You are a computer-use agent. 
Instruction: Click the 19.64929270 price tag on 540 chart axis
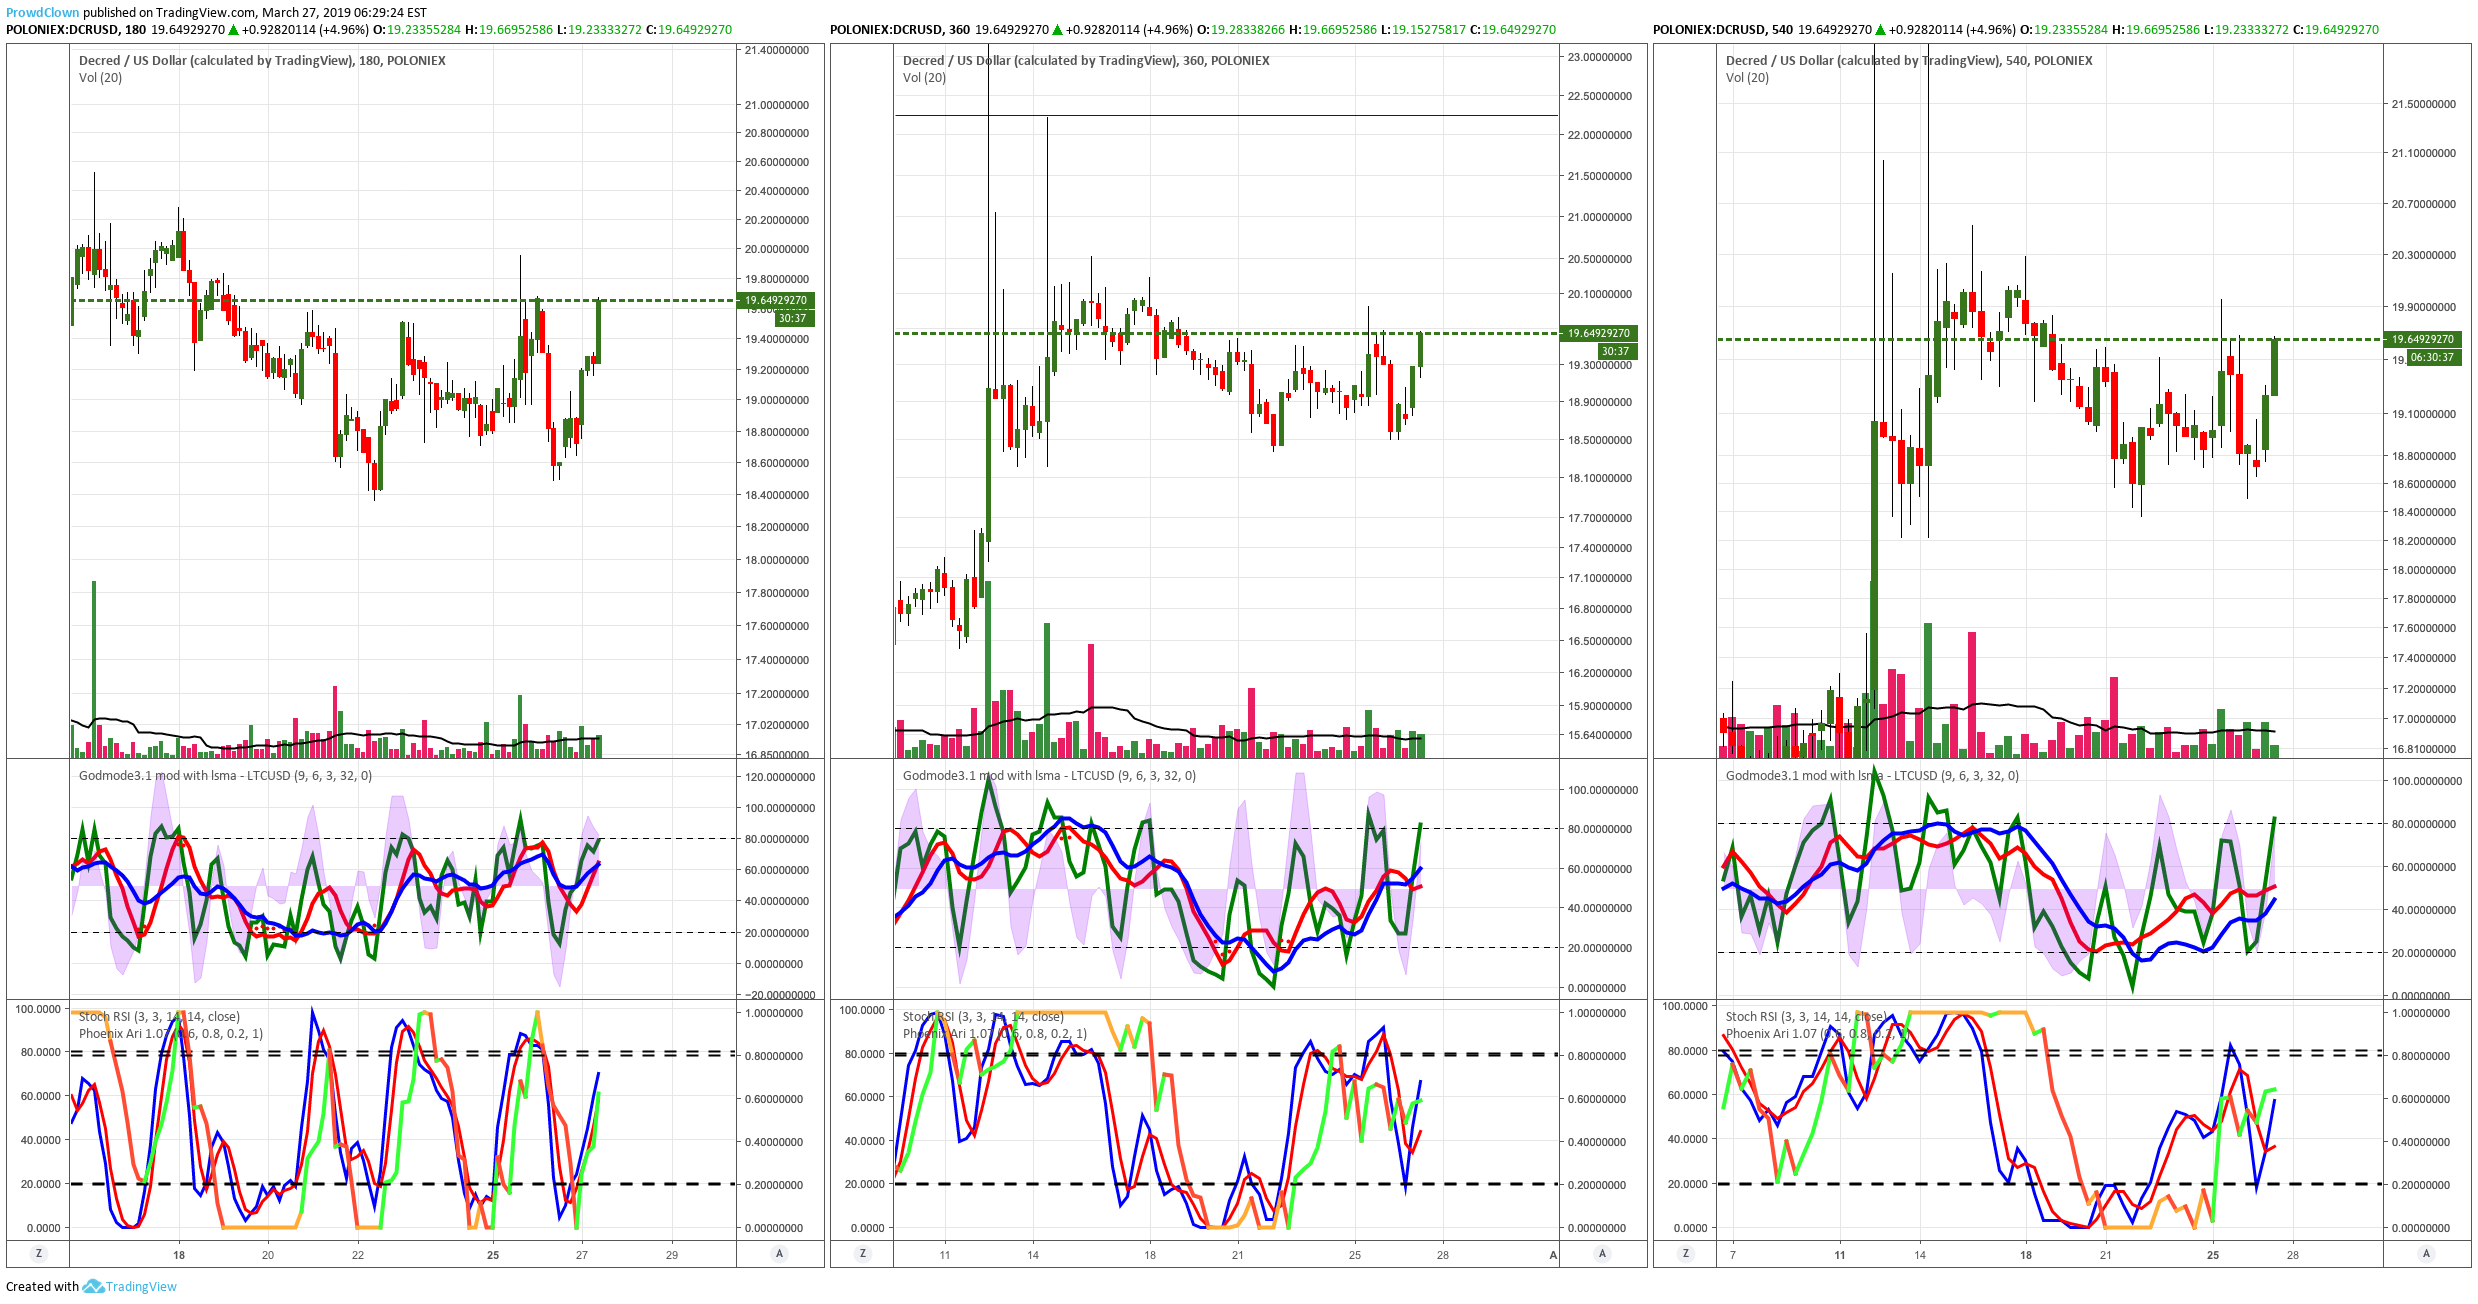tap(2423, 339)
